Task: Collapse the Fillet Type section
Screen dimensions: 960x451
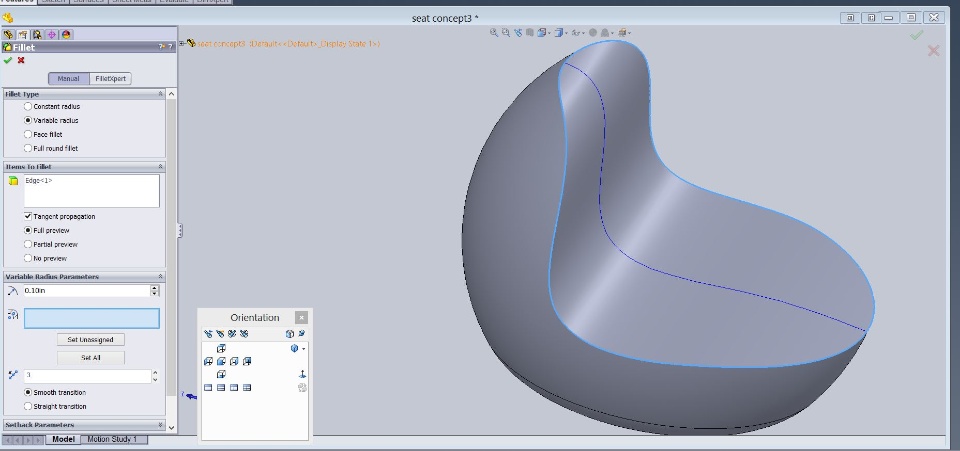Action: (x=160, y=94)
